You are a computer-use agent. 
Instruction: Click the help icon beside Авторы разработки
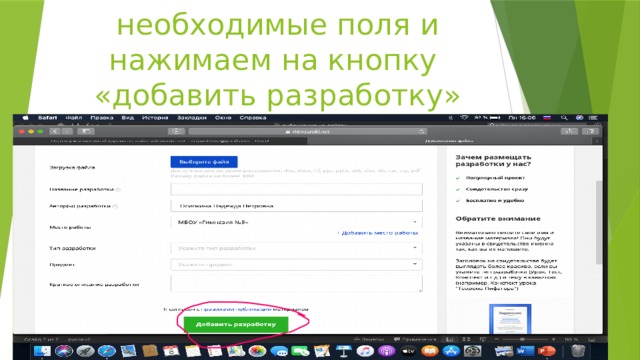pyautogui.click(x=115, y=206)
